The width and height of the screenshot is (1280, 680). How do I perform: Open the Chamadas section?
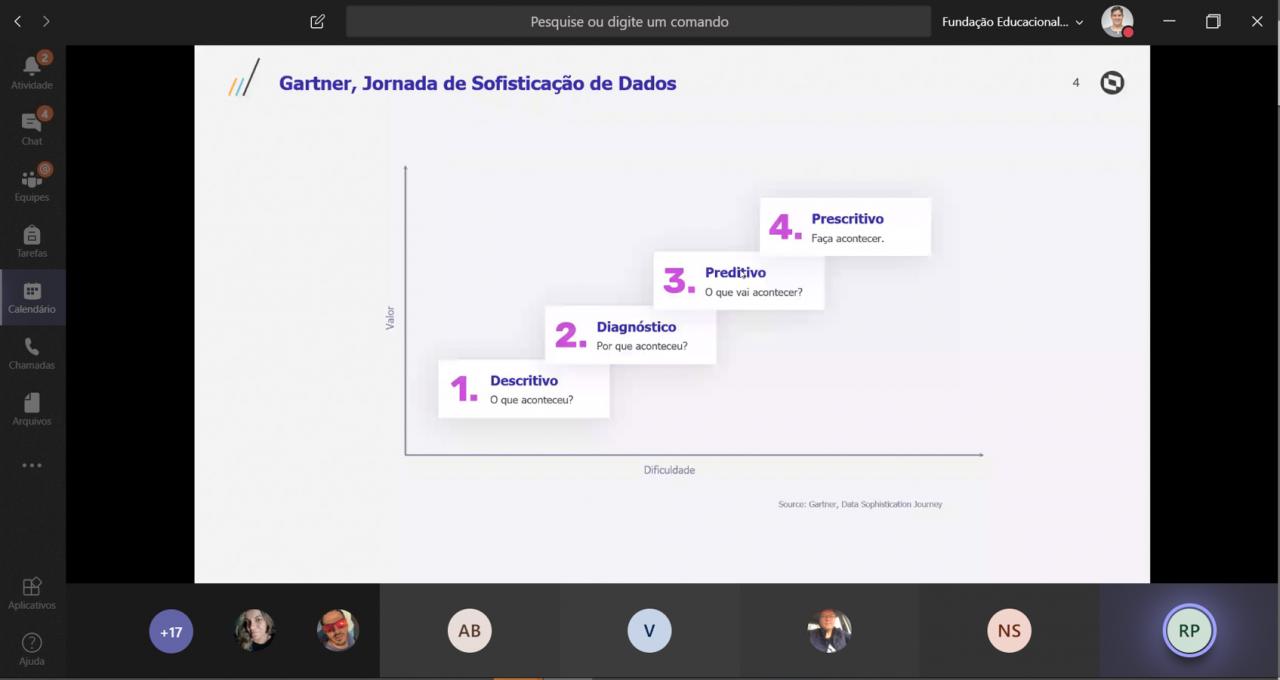[32, 353]
